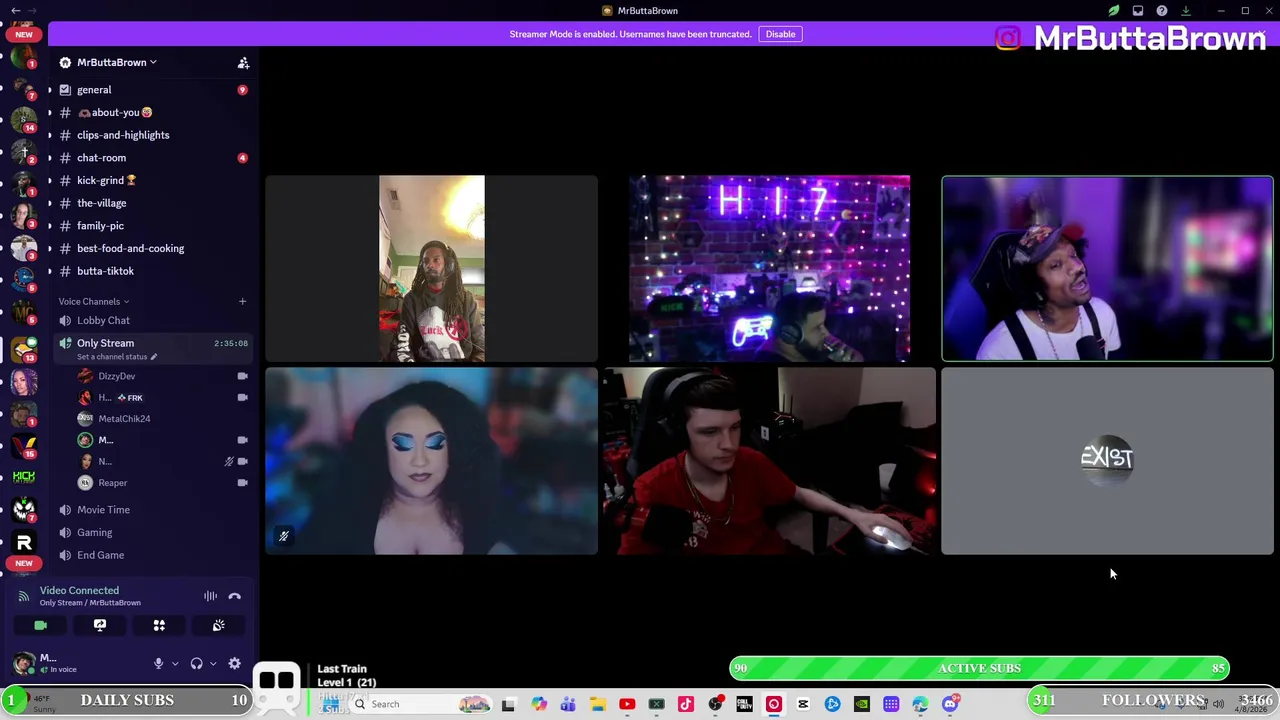This screenshot has width=1280, height=720.
Task: Open File Explorer from Windows taskbar
Action: (x=597, y=704)
